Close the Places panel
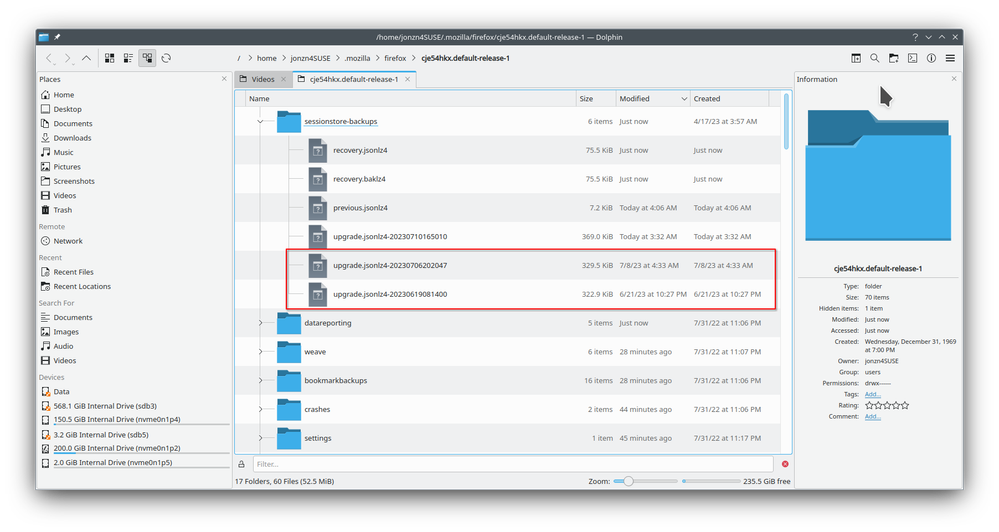This screenshot has width=999, height=532. (x=224, y=79)
